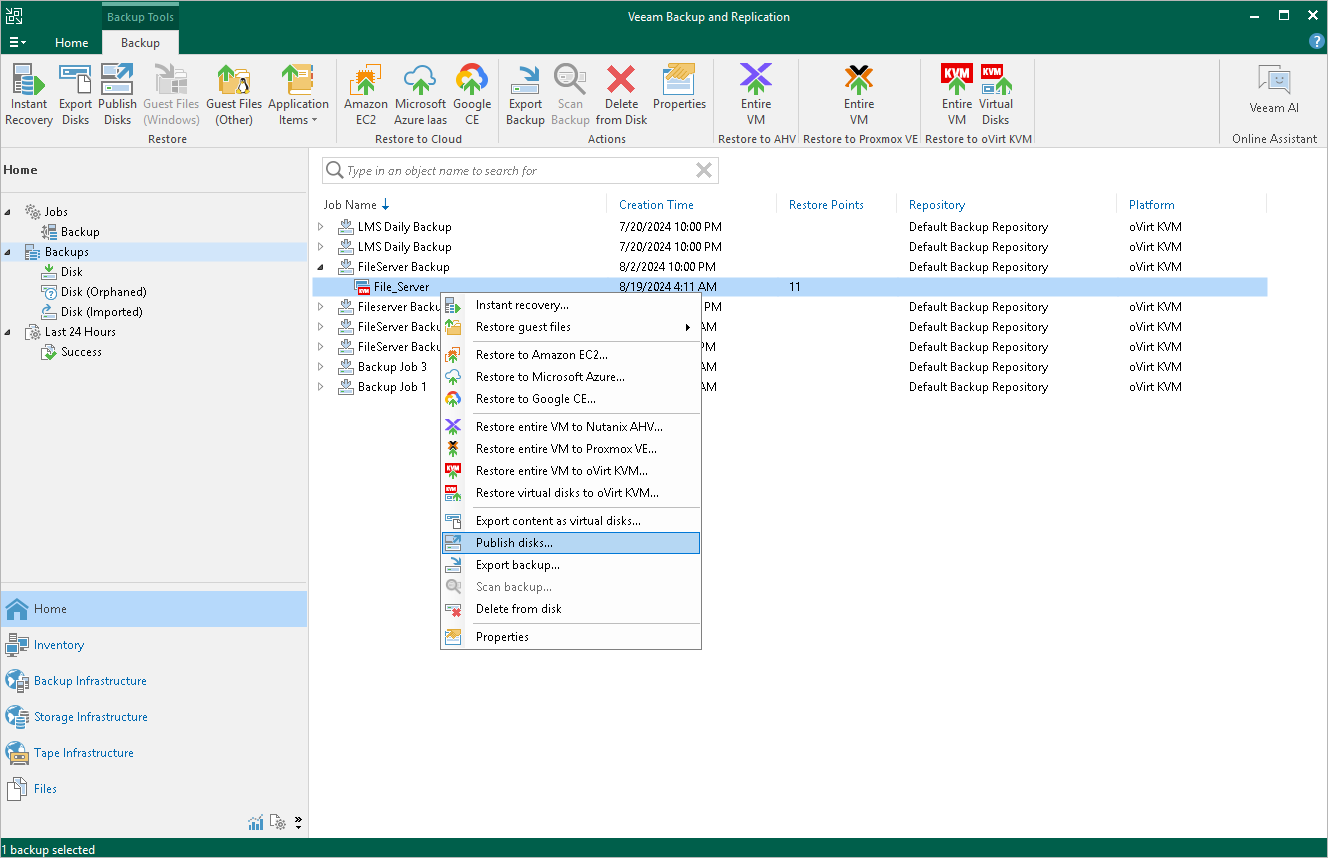This screenshot has height=858, width=1328.
Task: Sort by Repository column header
Action: point(937,205)
